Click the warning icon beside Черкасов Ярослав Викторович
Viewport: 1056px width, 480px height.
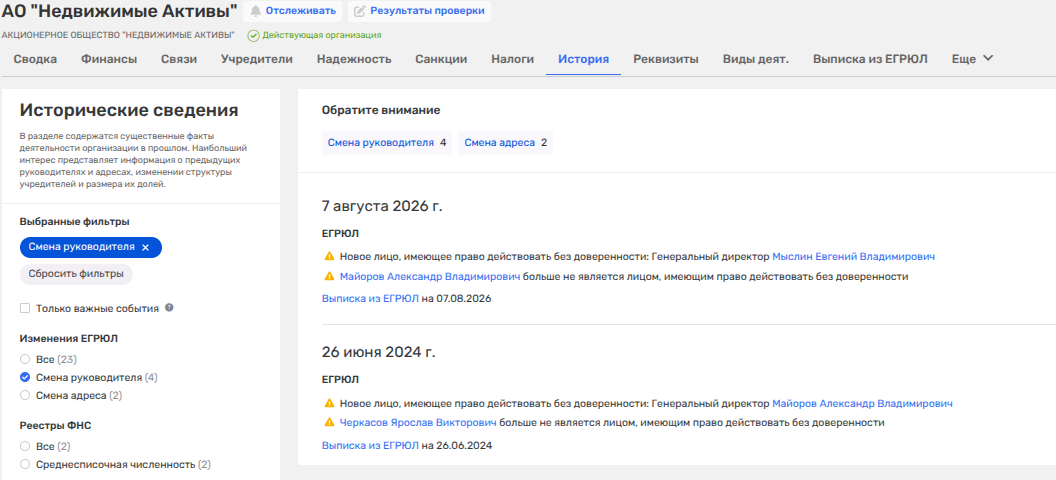pos(329,423)
